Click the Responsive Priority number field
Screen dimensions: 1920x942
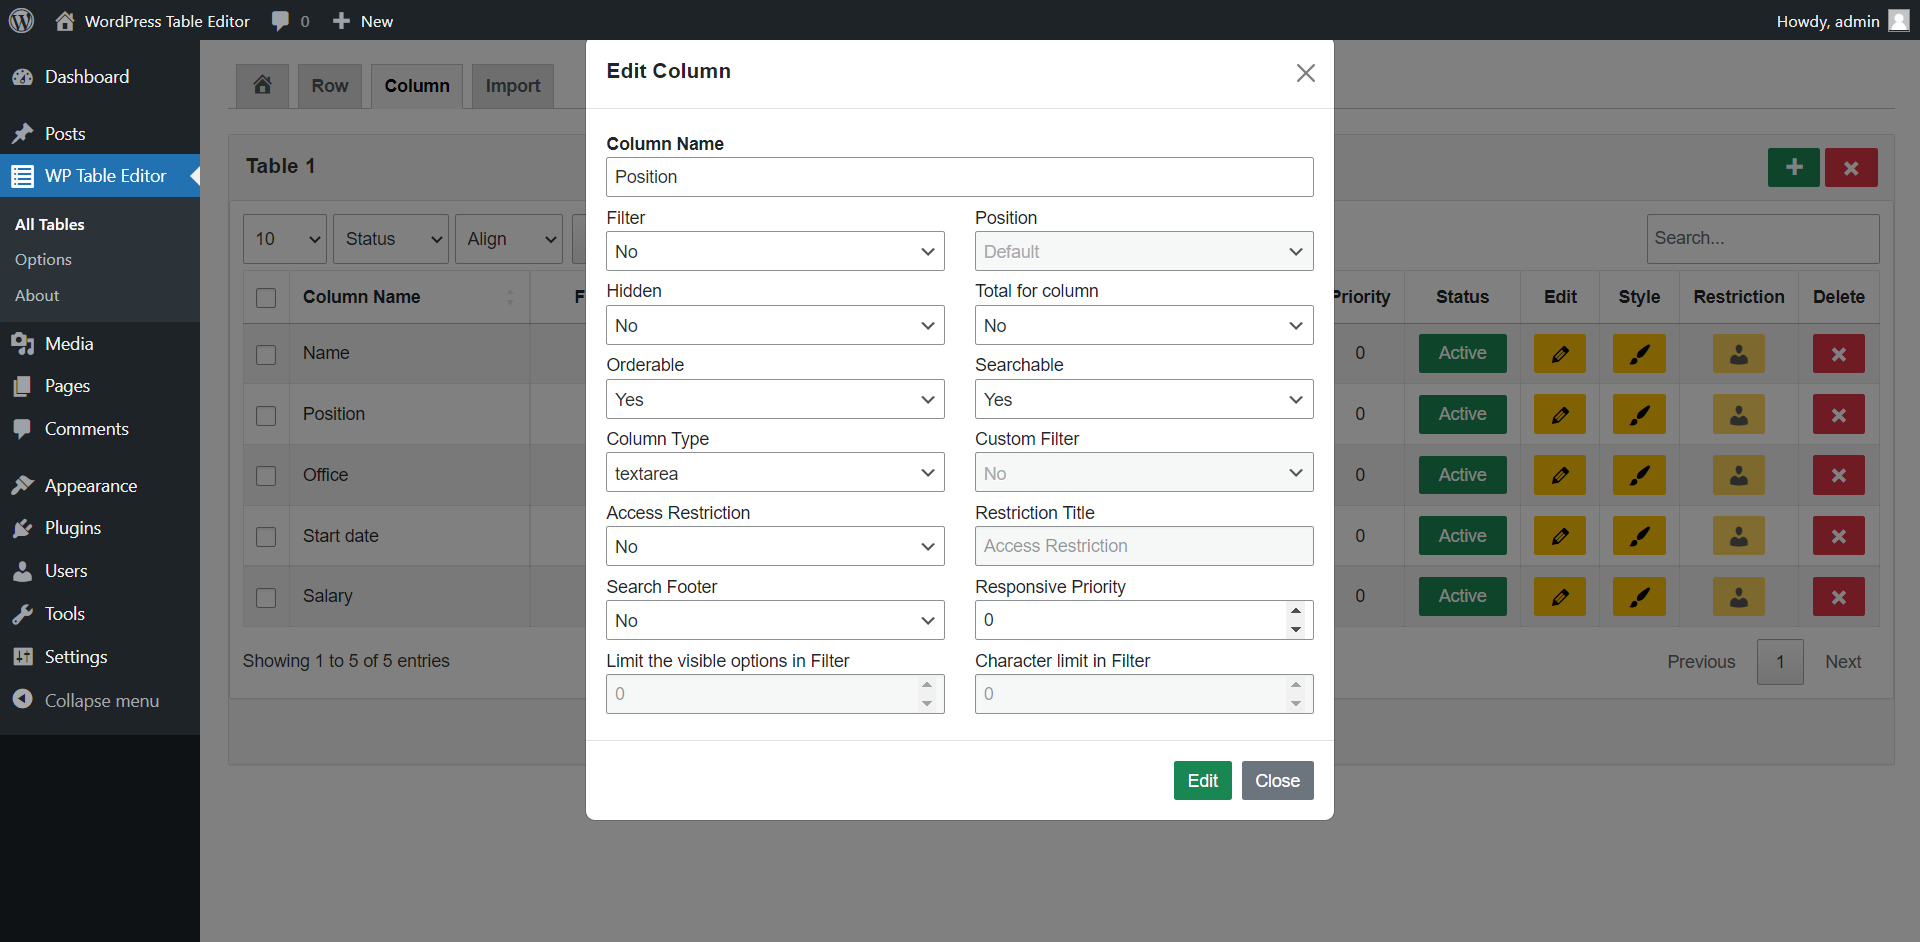[1144, 620]
